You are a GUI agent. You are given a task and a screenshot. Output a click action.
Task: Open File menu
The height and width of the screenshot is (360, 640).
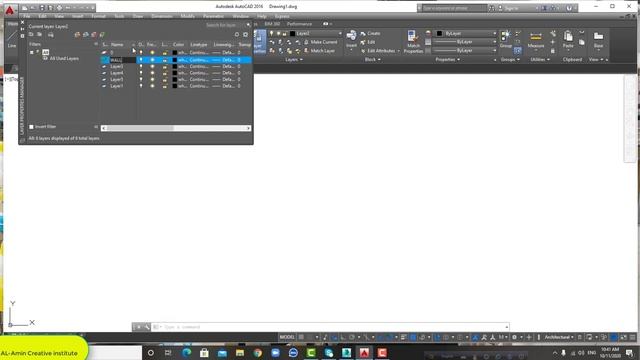point(27,16)
